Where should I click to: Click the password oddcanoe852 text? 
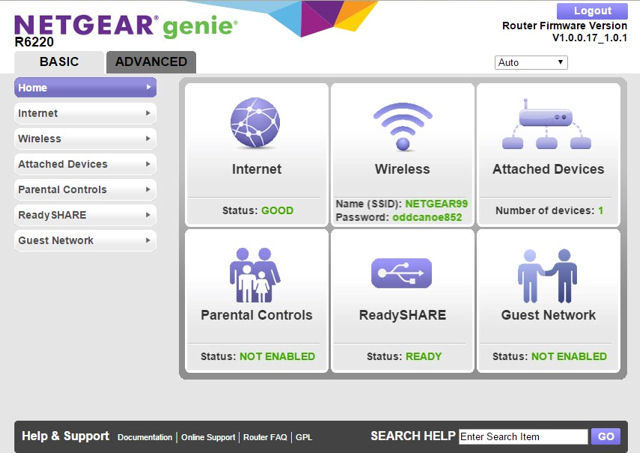coord(427,217)
